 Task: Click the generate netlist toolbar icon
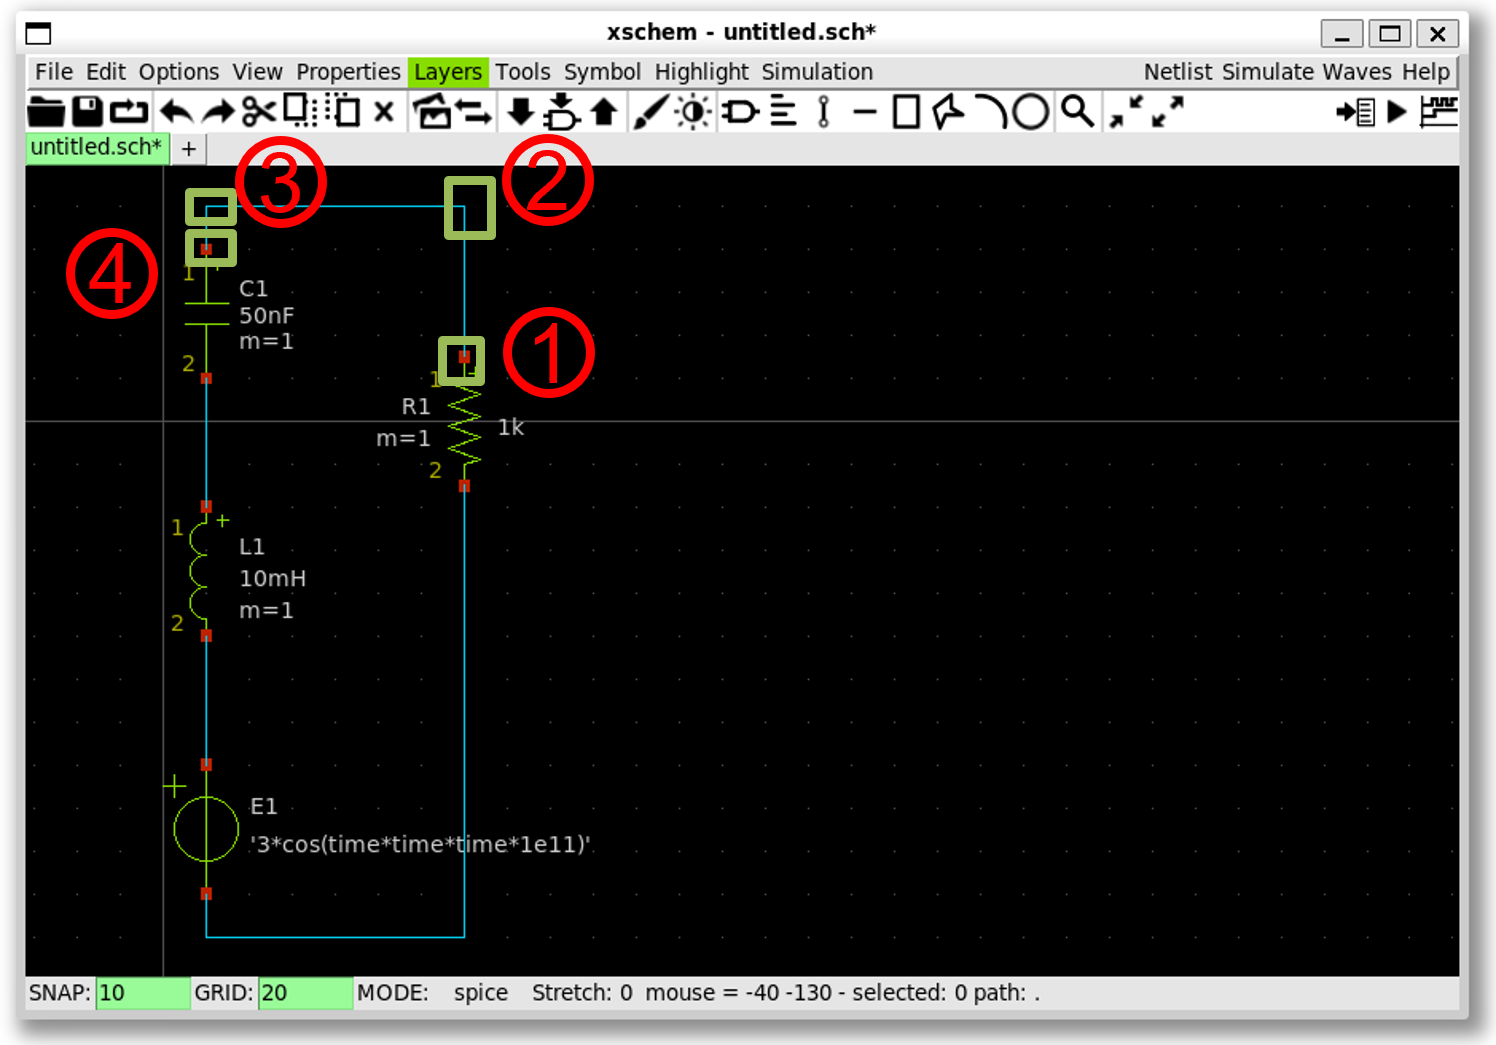[x=1355, y=112]
